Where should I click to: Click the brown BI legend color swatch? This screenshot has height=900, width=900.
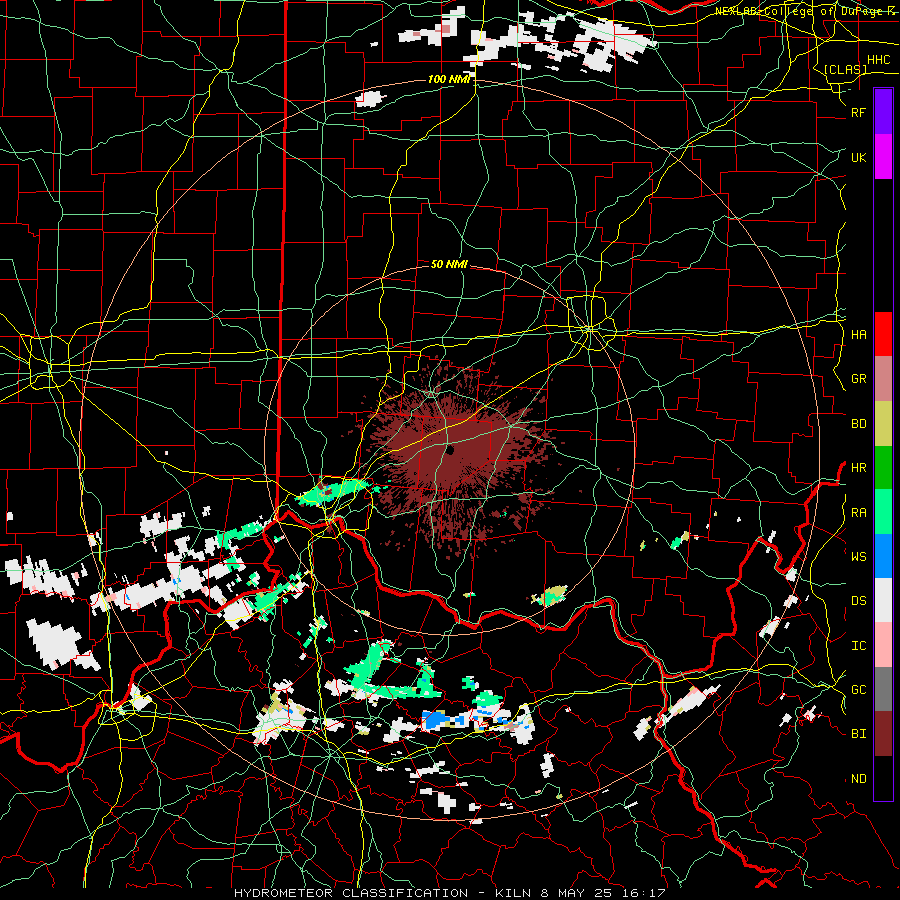[883, 734]
